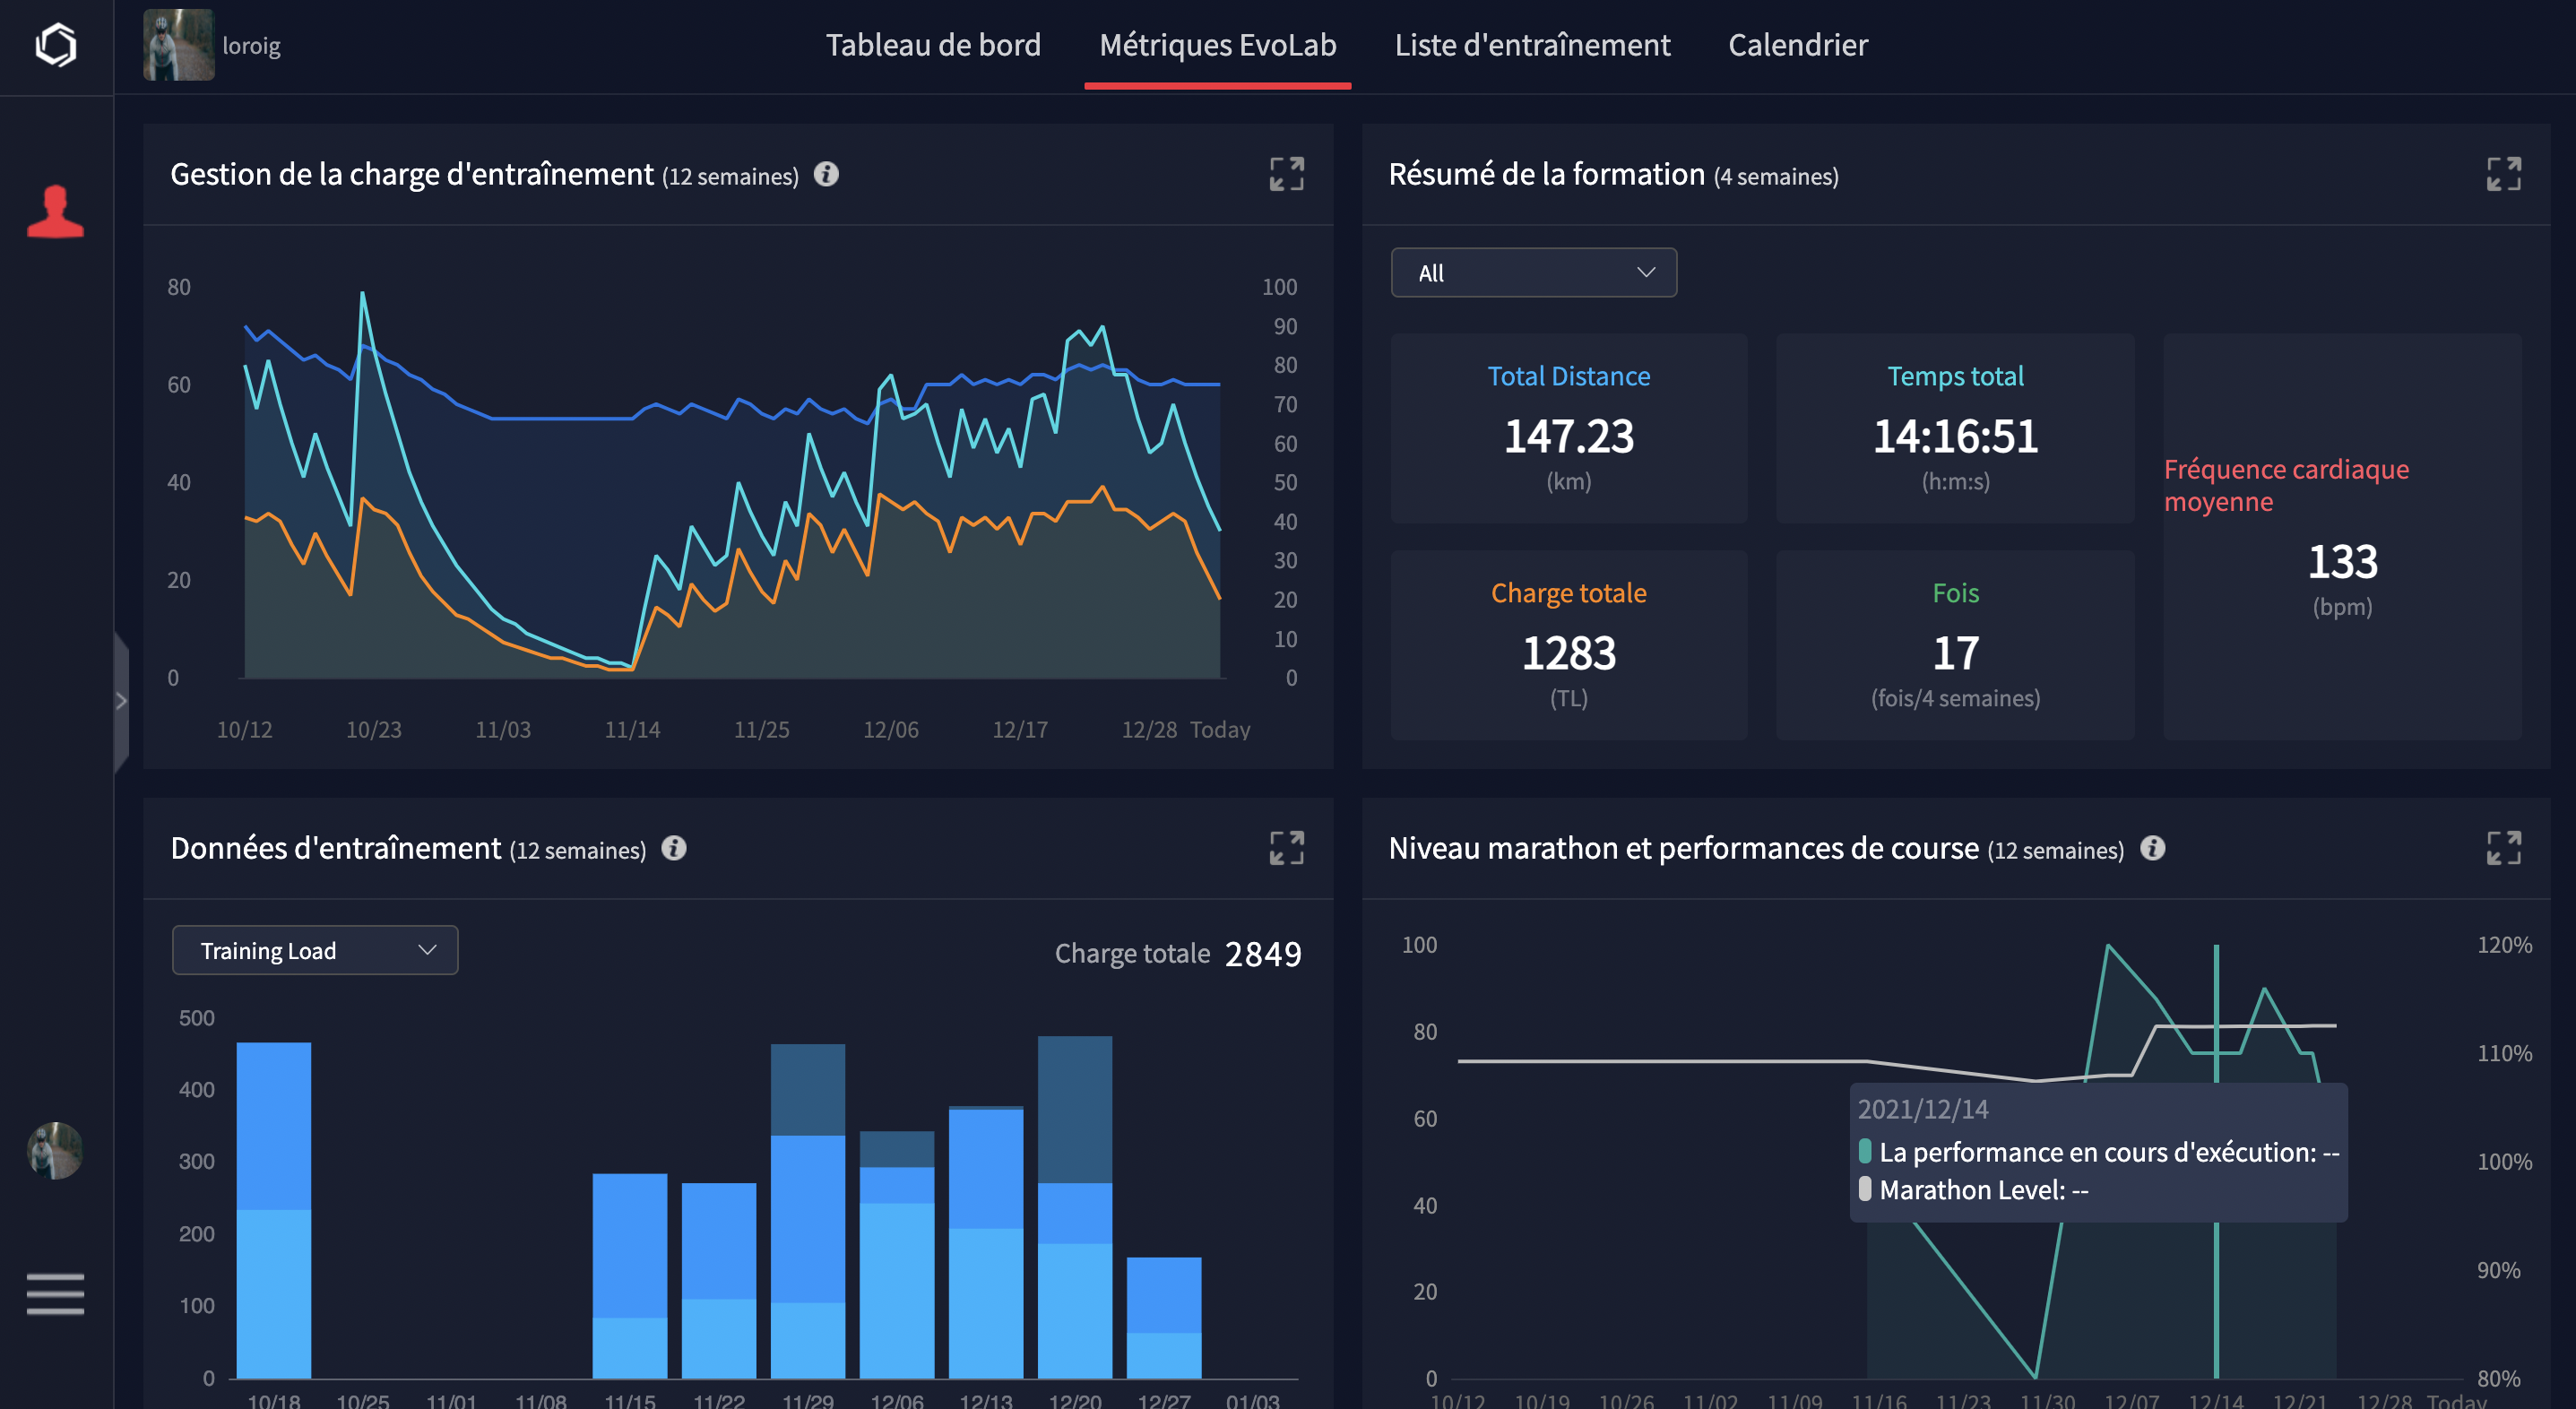Viewport: 2576px width, 1409px height.
Task: Switch to Tableau de bord tab
Action: coord(932,45)
